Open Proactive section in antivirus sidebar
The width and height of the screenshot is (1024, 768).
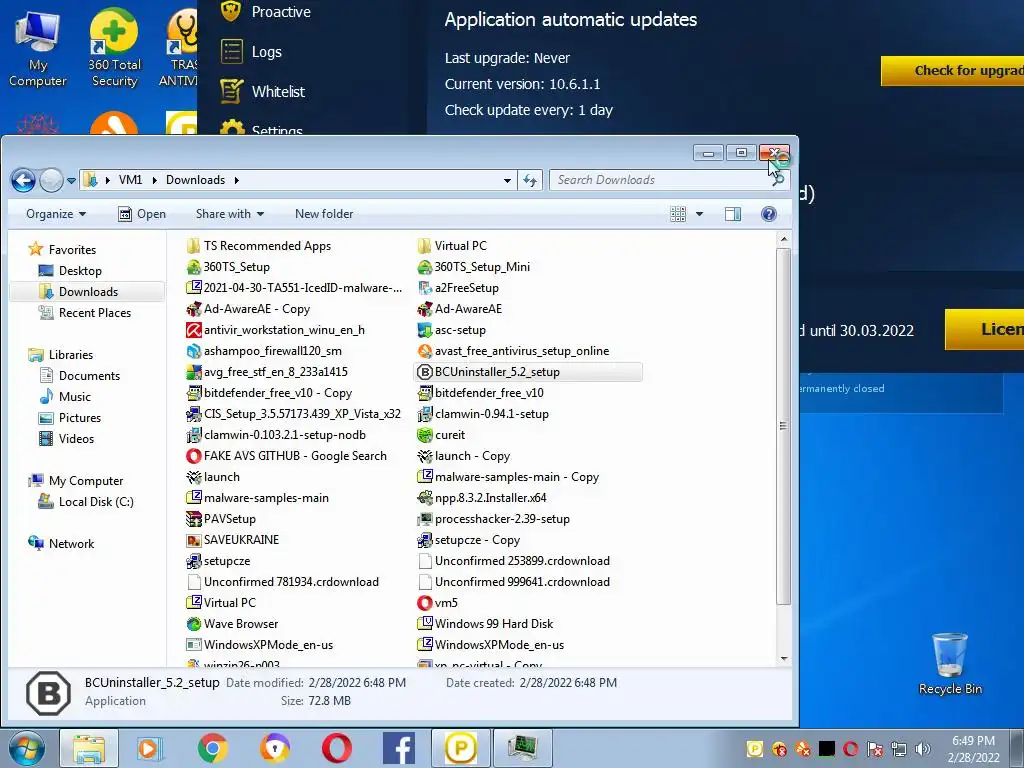[x=265, y=12]
